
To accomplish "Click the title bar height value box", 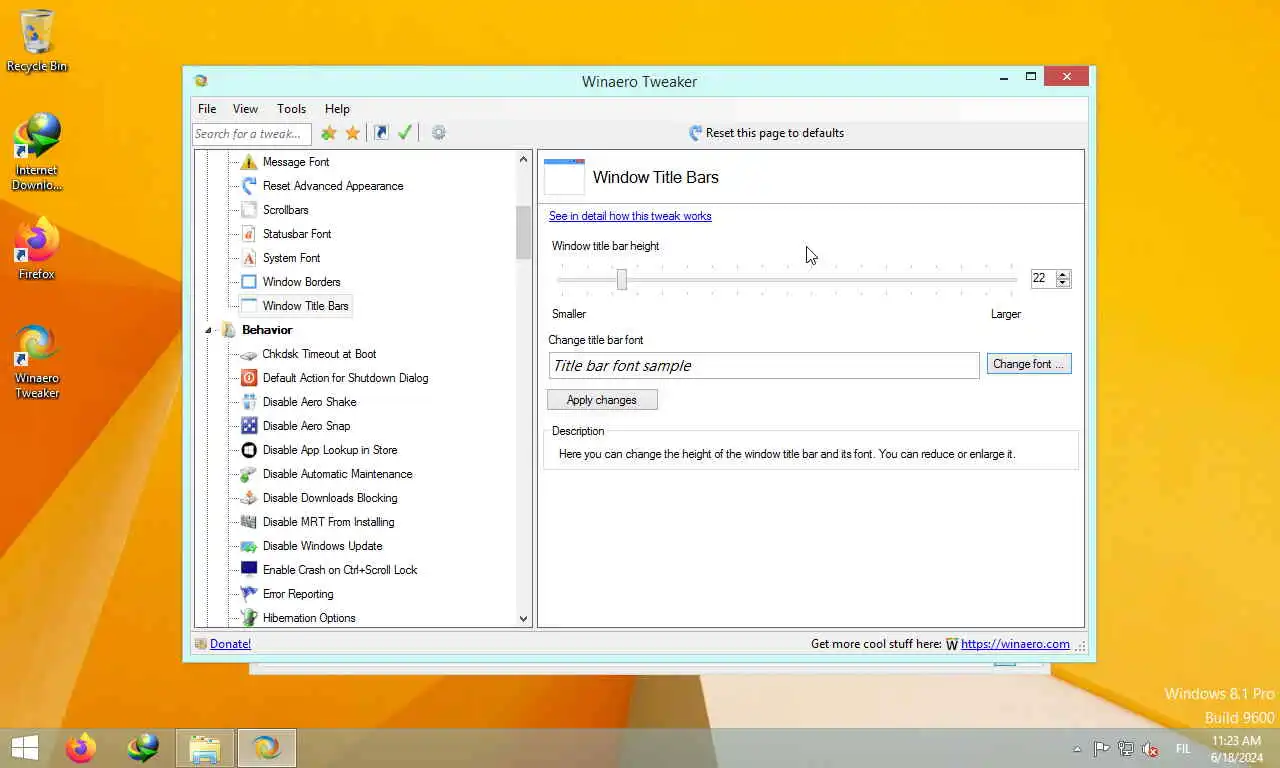I will point(1043,279).
